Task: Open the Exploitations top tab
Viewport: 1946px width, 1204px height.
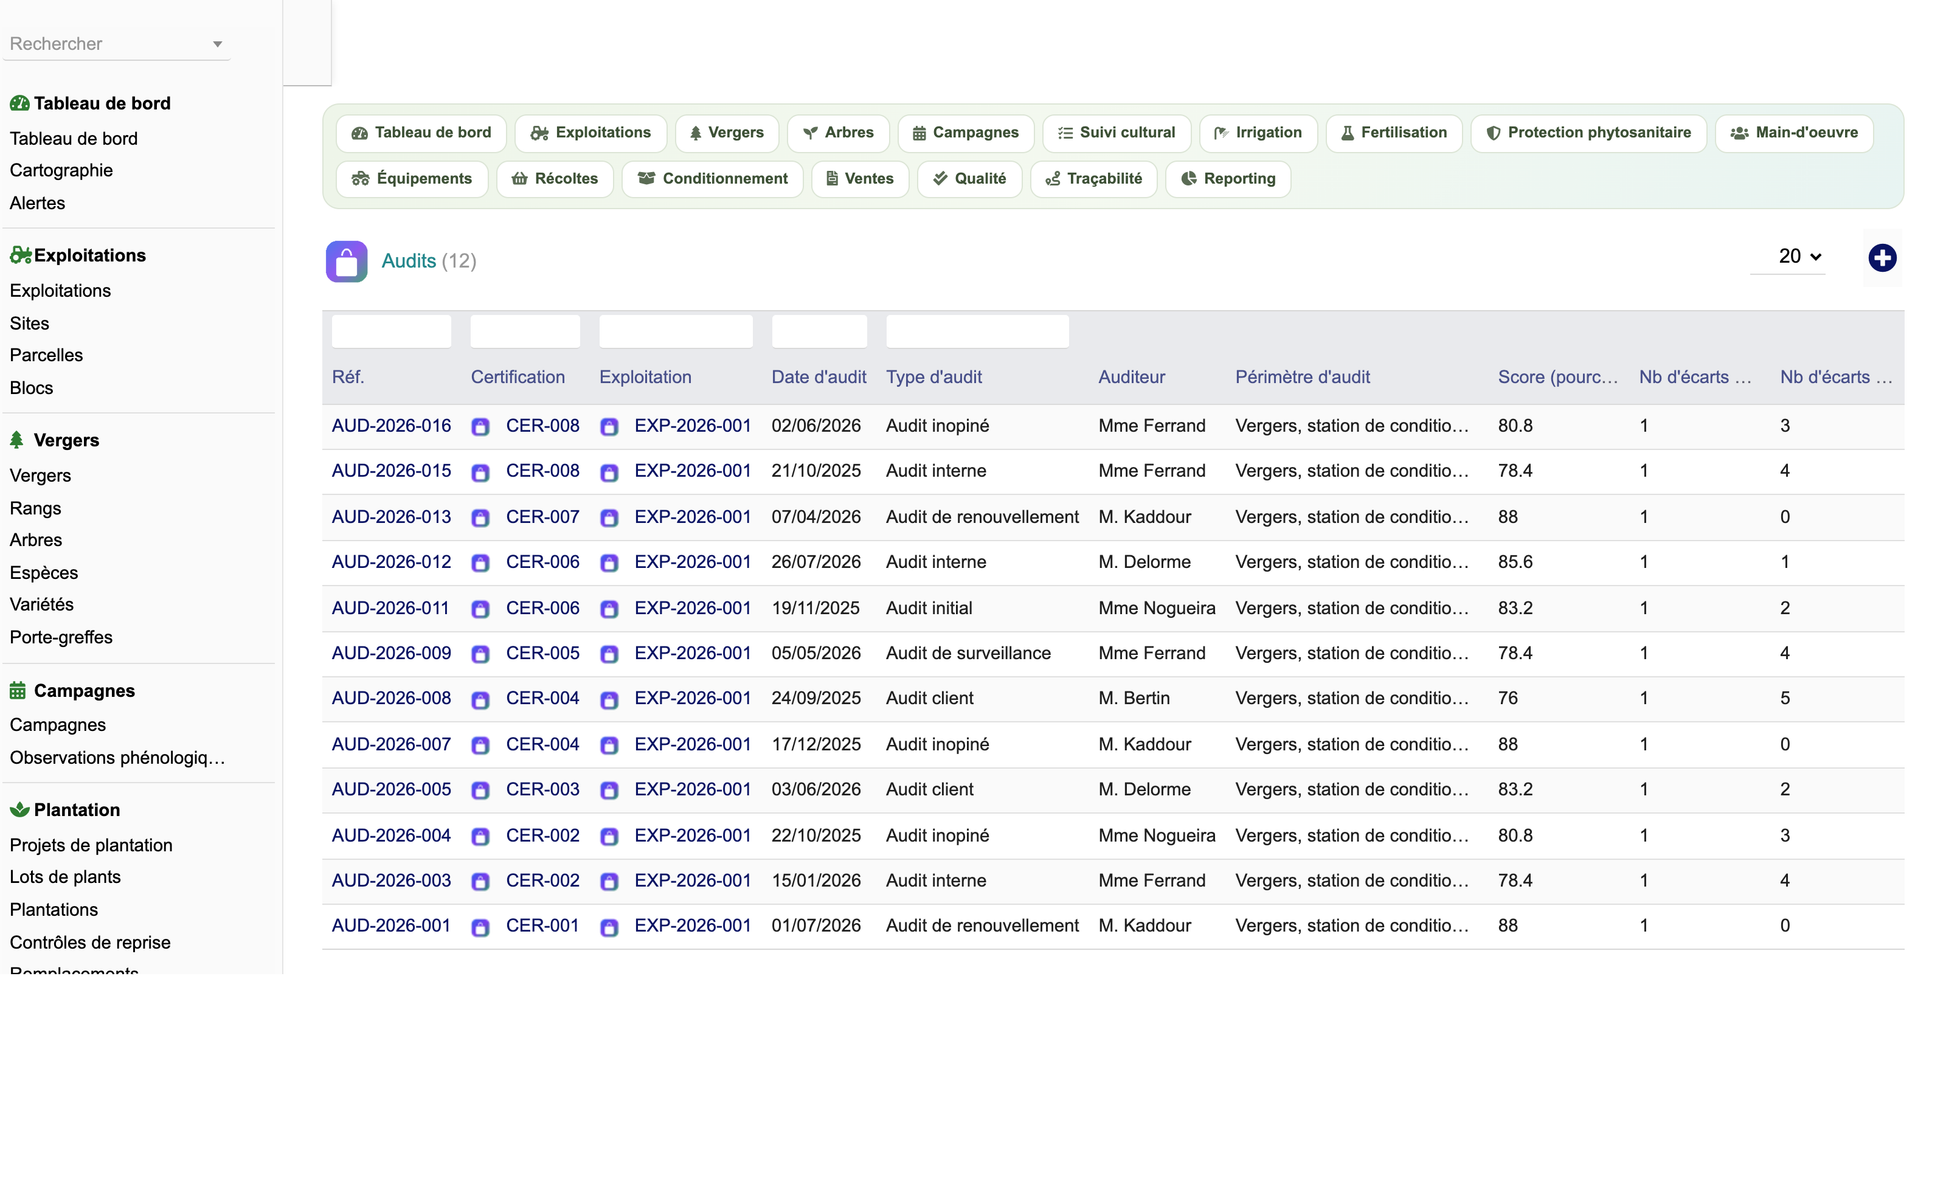Action: (x=591, y=133)
